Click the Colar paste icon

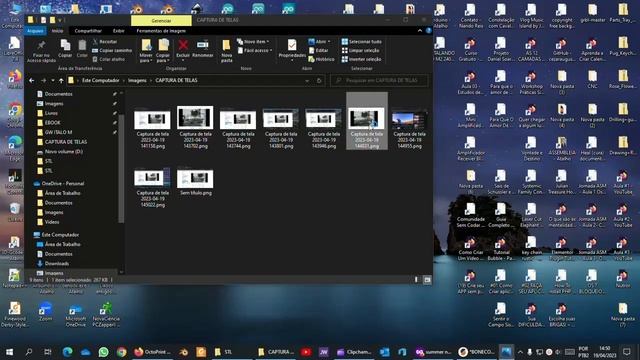pos(82,49)
